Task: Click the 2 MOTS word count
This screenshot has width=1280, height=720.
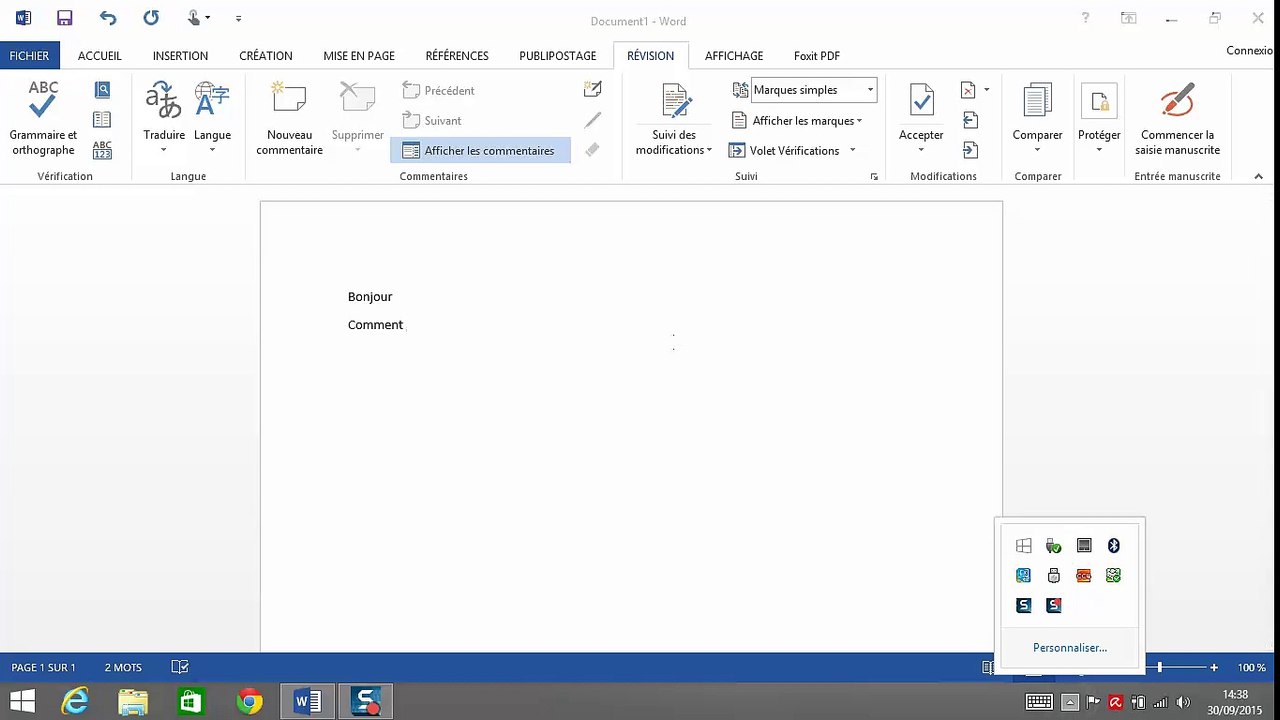Action: point(123,667)
